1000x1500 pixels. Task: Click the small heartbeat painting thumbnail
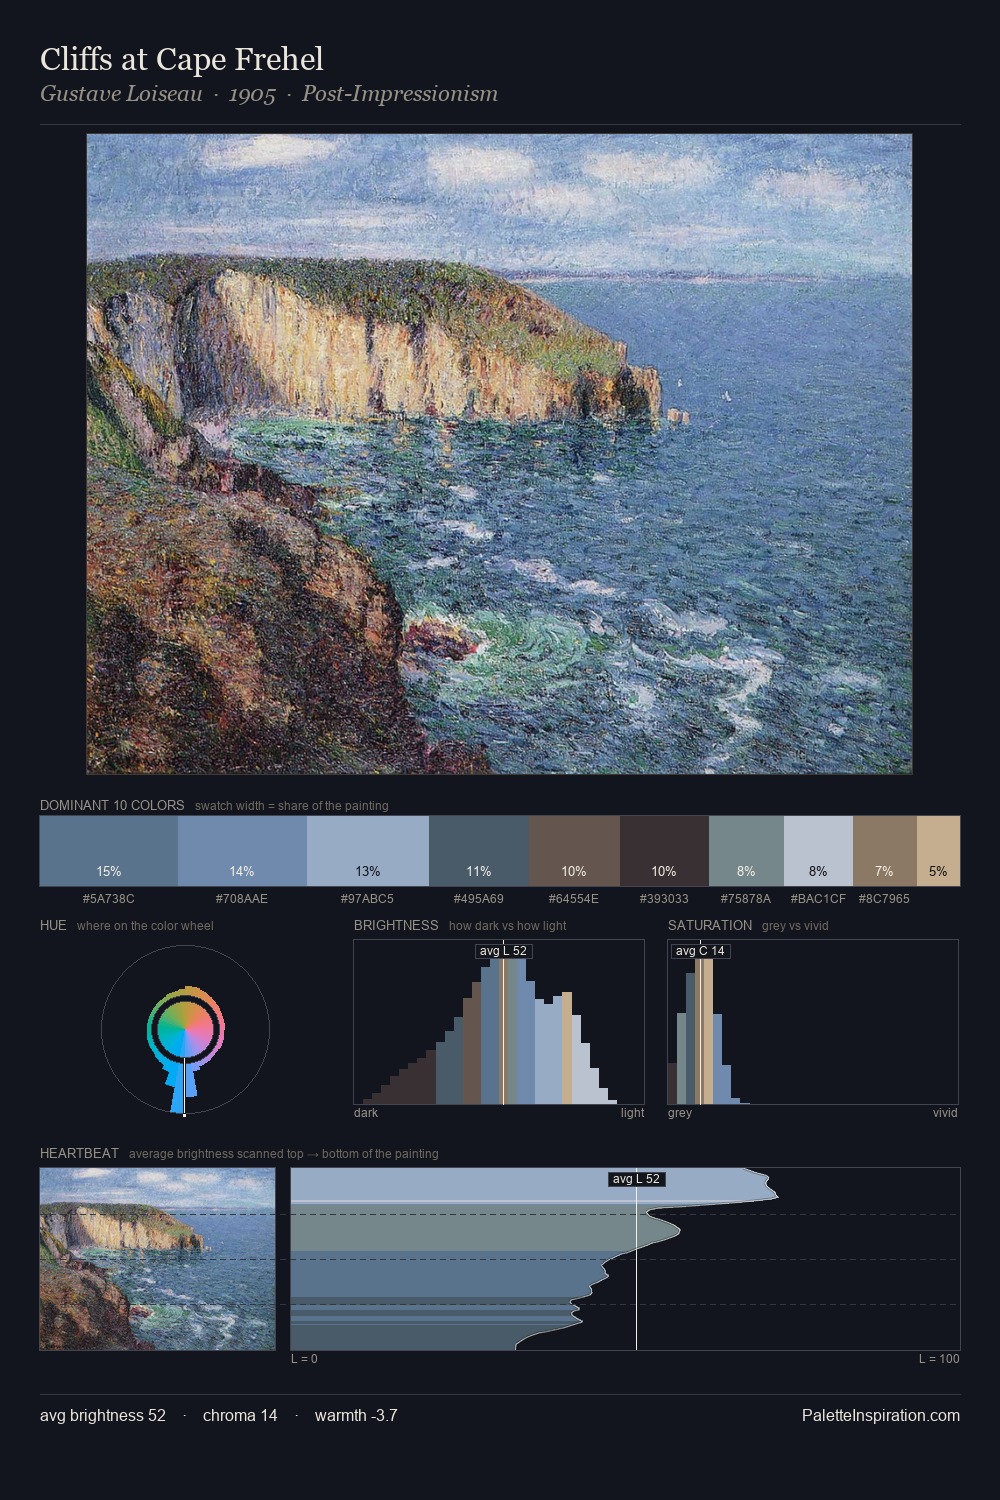[157, 1259]
